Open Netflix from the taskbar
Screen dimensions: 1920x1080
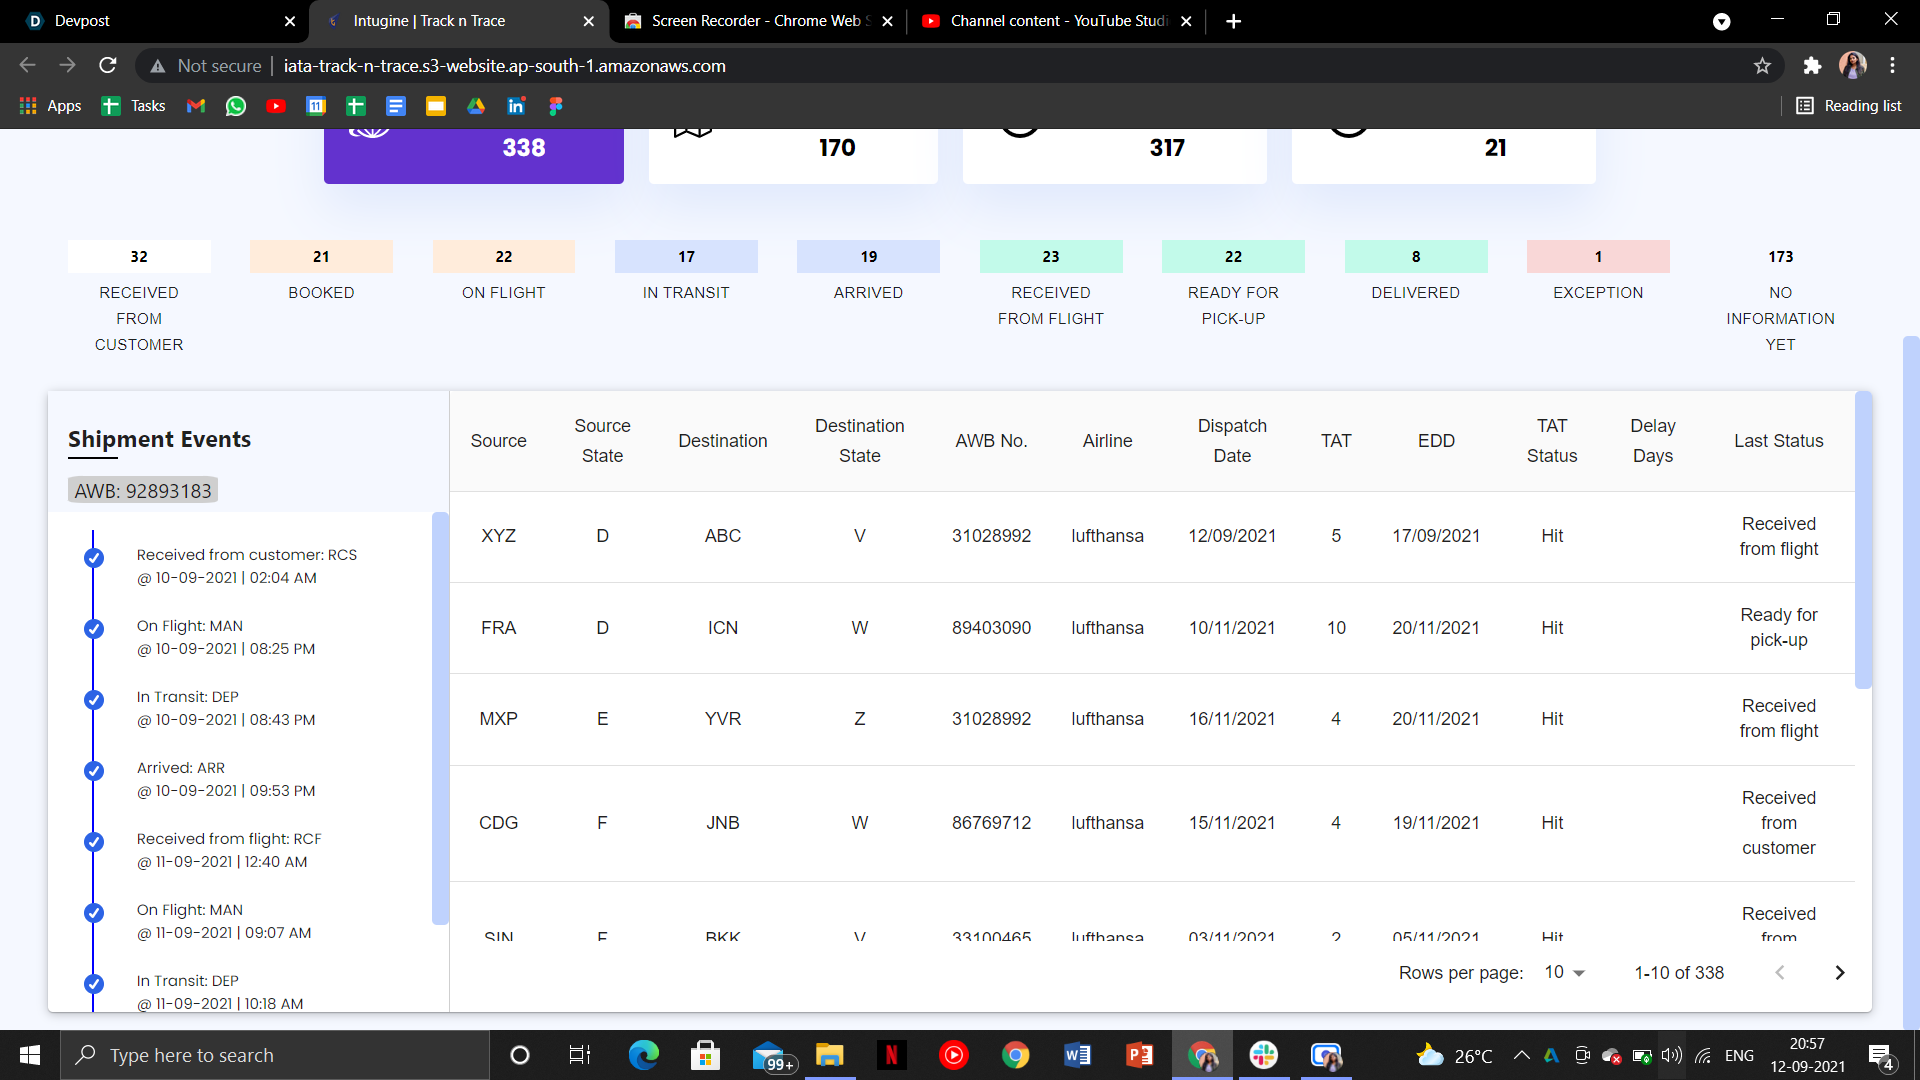click(x=891, y=1055)
